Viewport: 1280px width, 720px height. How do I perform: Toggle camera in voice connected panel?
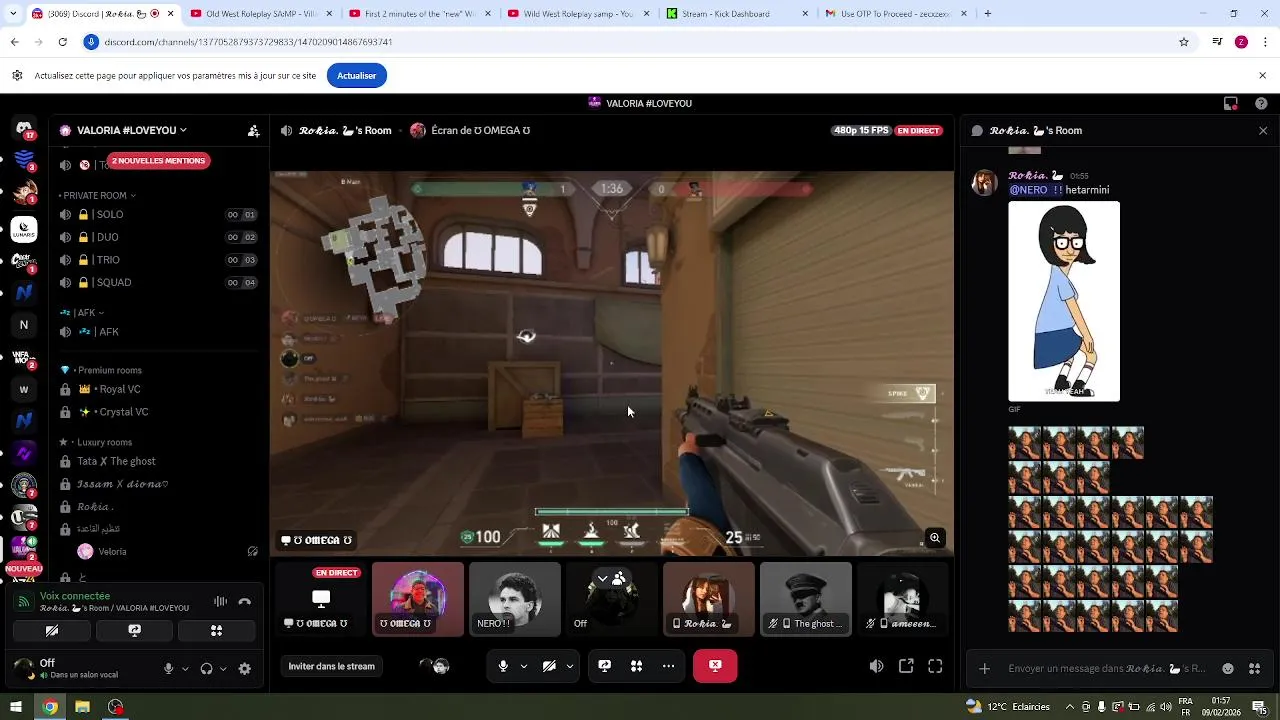coord(52,631)
